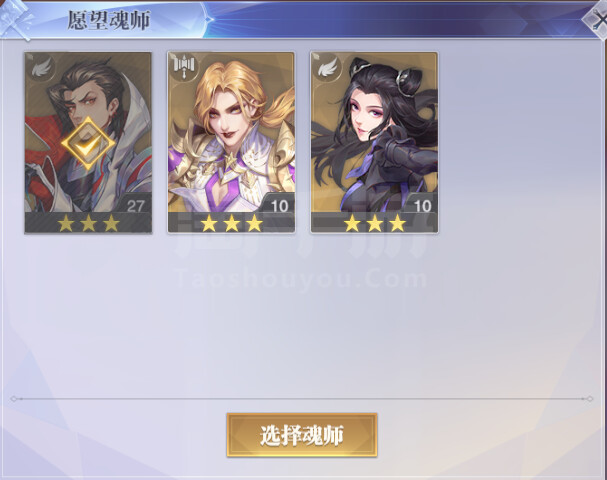607x480 pixels.
Task: Click the pillar class icon on the blonde hero card
Action: 185,67
